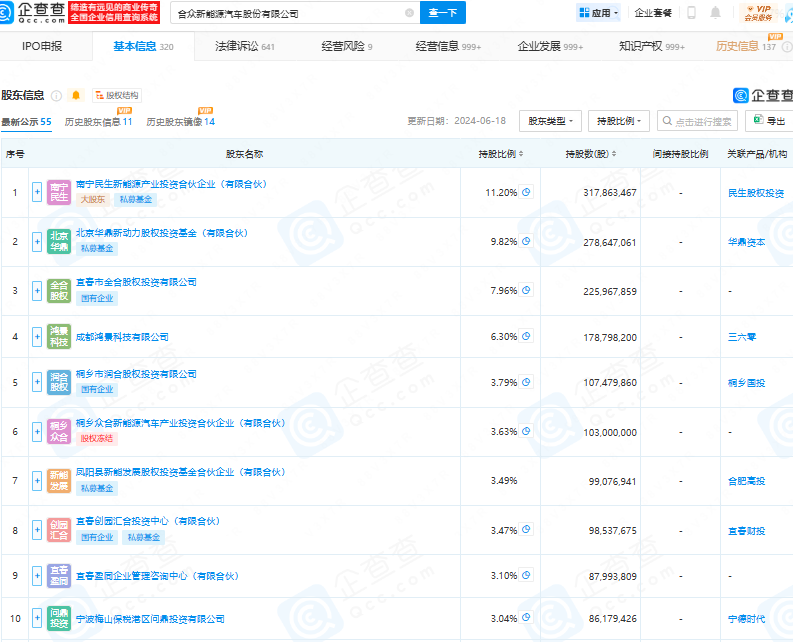View pie chart icon beside 9.82%
This screenshot has width=793, height=642.
coord(526,241)
